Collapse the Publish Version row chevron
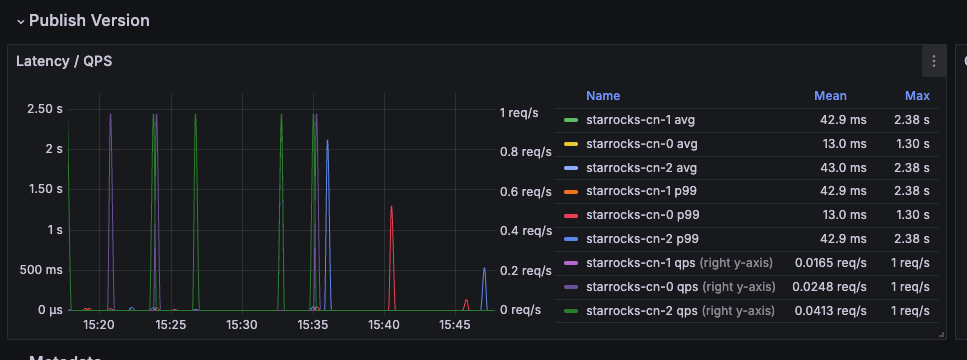The height and width of the screenshot is (360, 967). tap(21, 22)
